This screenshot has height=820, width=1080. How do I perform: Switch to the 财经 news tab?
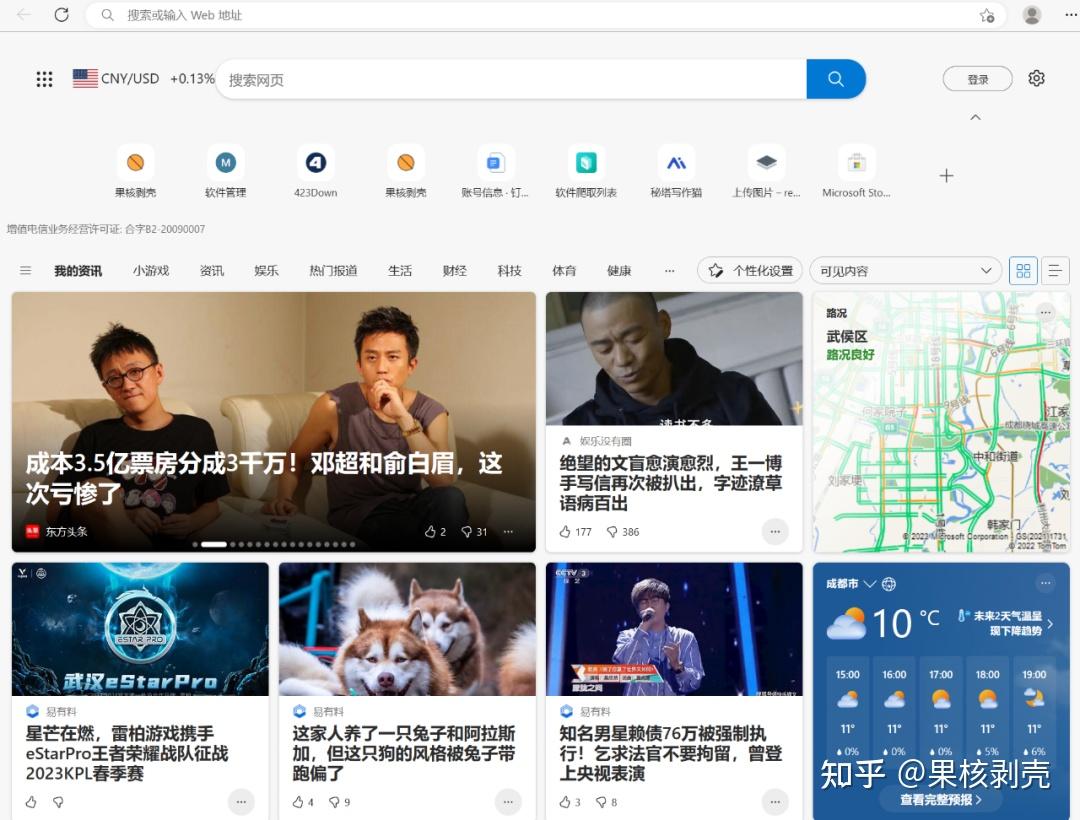(x=454, y=270)
